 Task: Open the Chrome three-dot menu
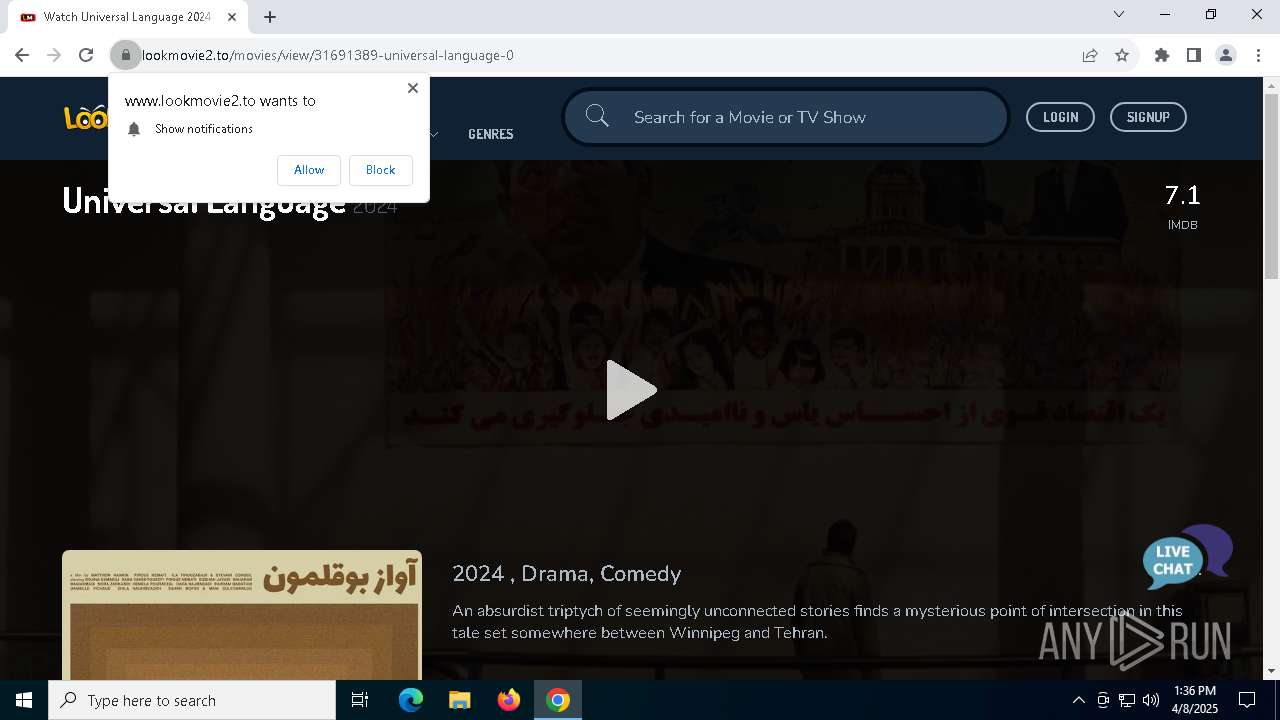click(x=1257, y=55)
